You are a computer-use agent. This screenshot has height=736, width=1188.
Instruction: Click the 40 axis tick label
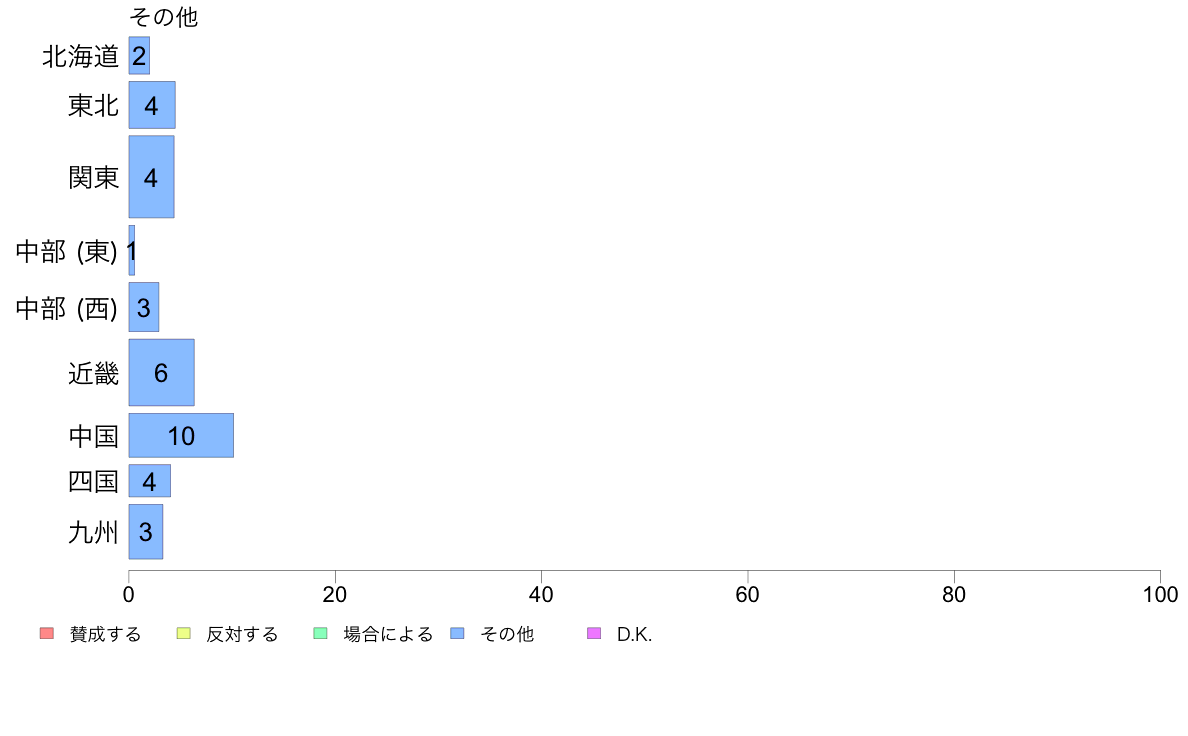pyautogui.click(x=541, y=594)
